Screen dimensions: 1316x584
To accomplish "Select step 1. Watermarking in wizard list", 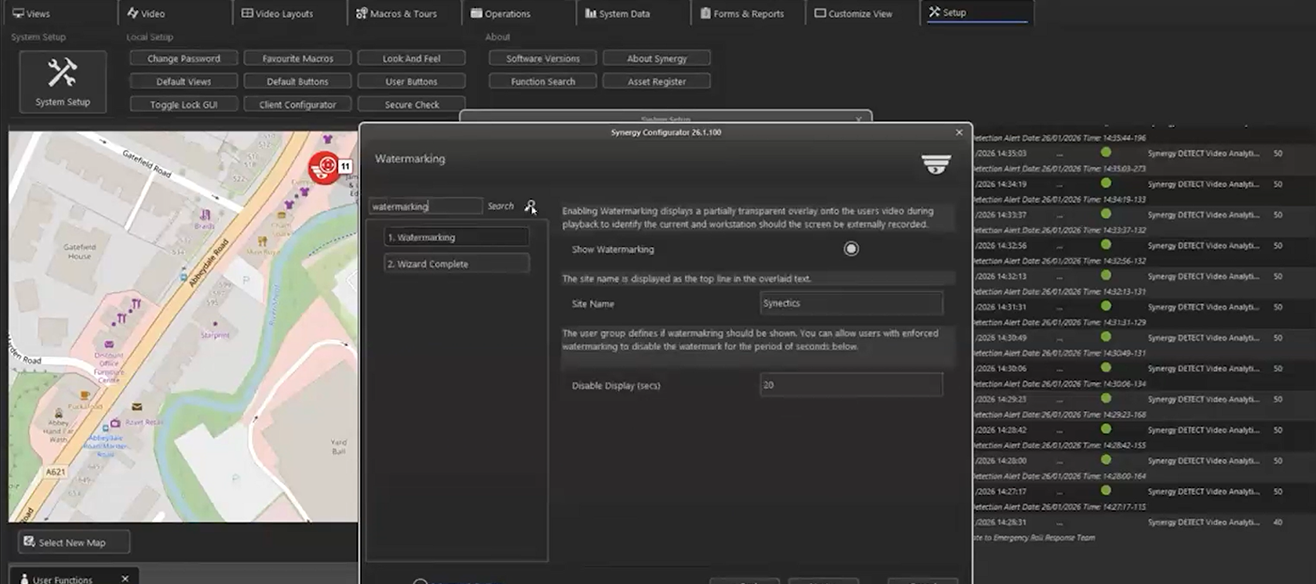I will (457, 237).
